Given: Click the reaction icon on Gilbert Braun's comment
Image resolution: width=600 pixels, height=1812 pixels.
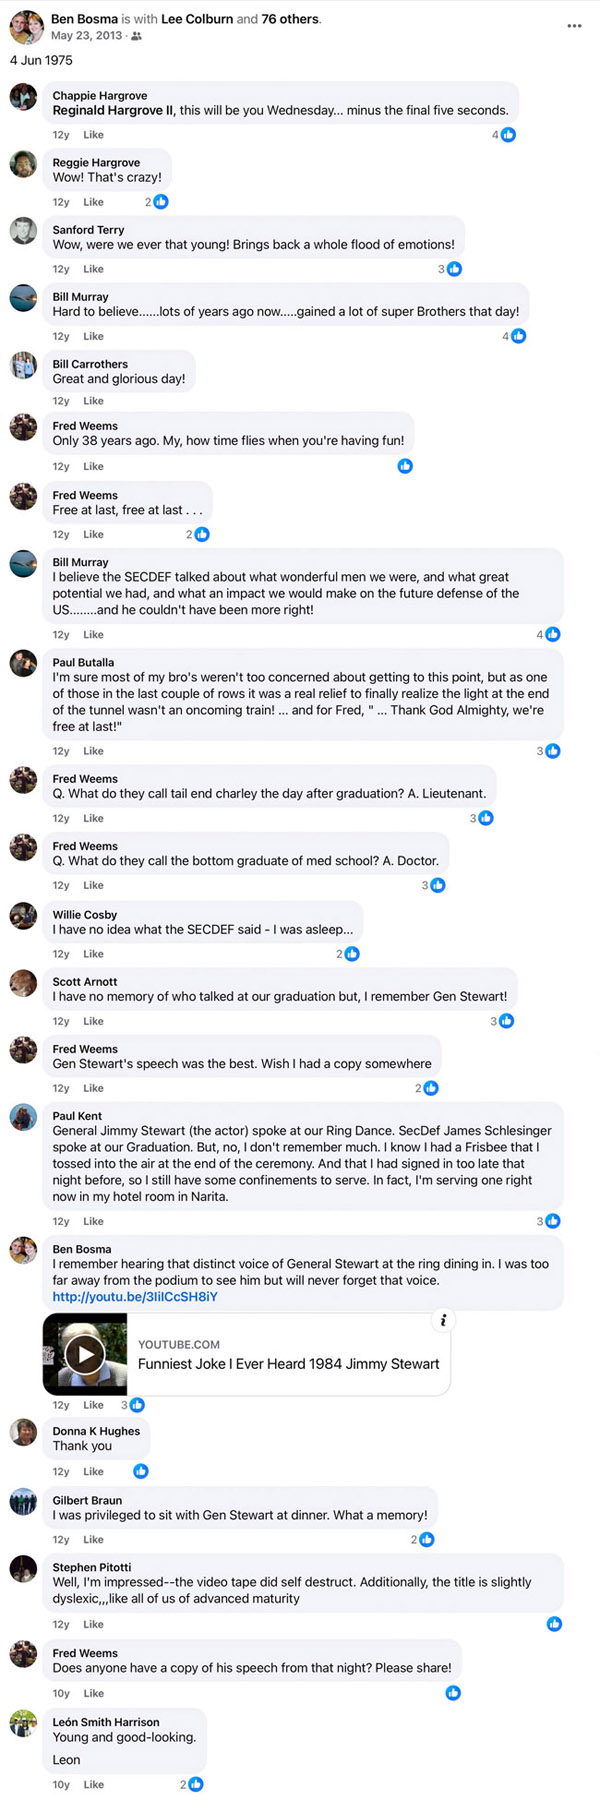Looking at the screenshot, I should [x=426, y=1540].
